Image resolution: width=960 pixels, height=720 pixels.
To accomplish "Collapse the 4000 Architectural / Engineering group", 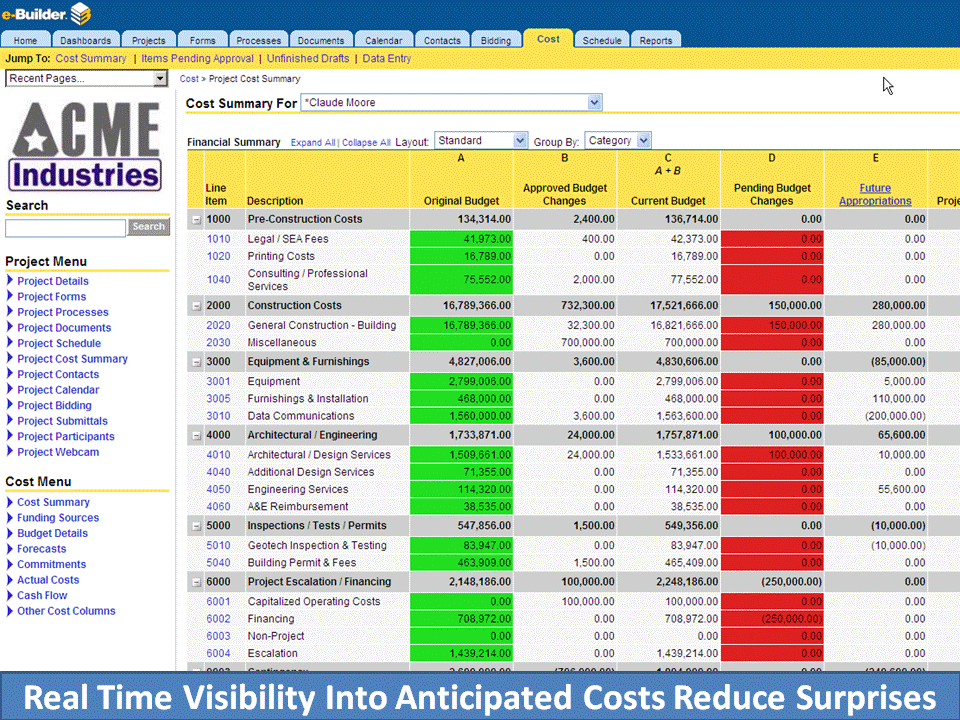I will (196, 435).
